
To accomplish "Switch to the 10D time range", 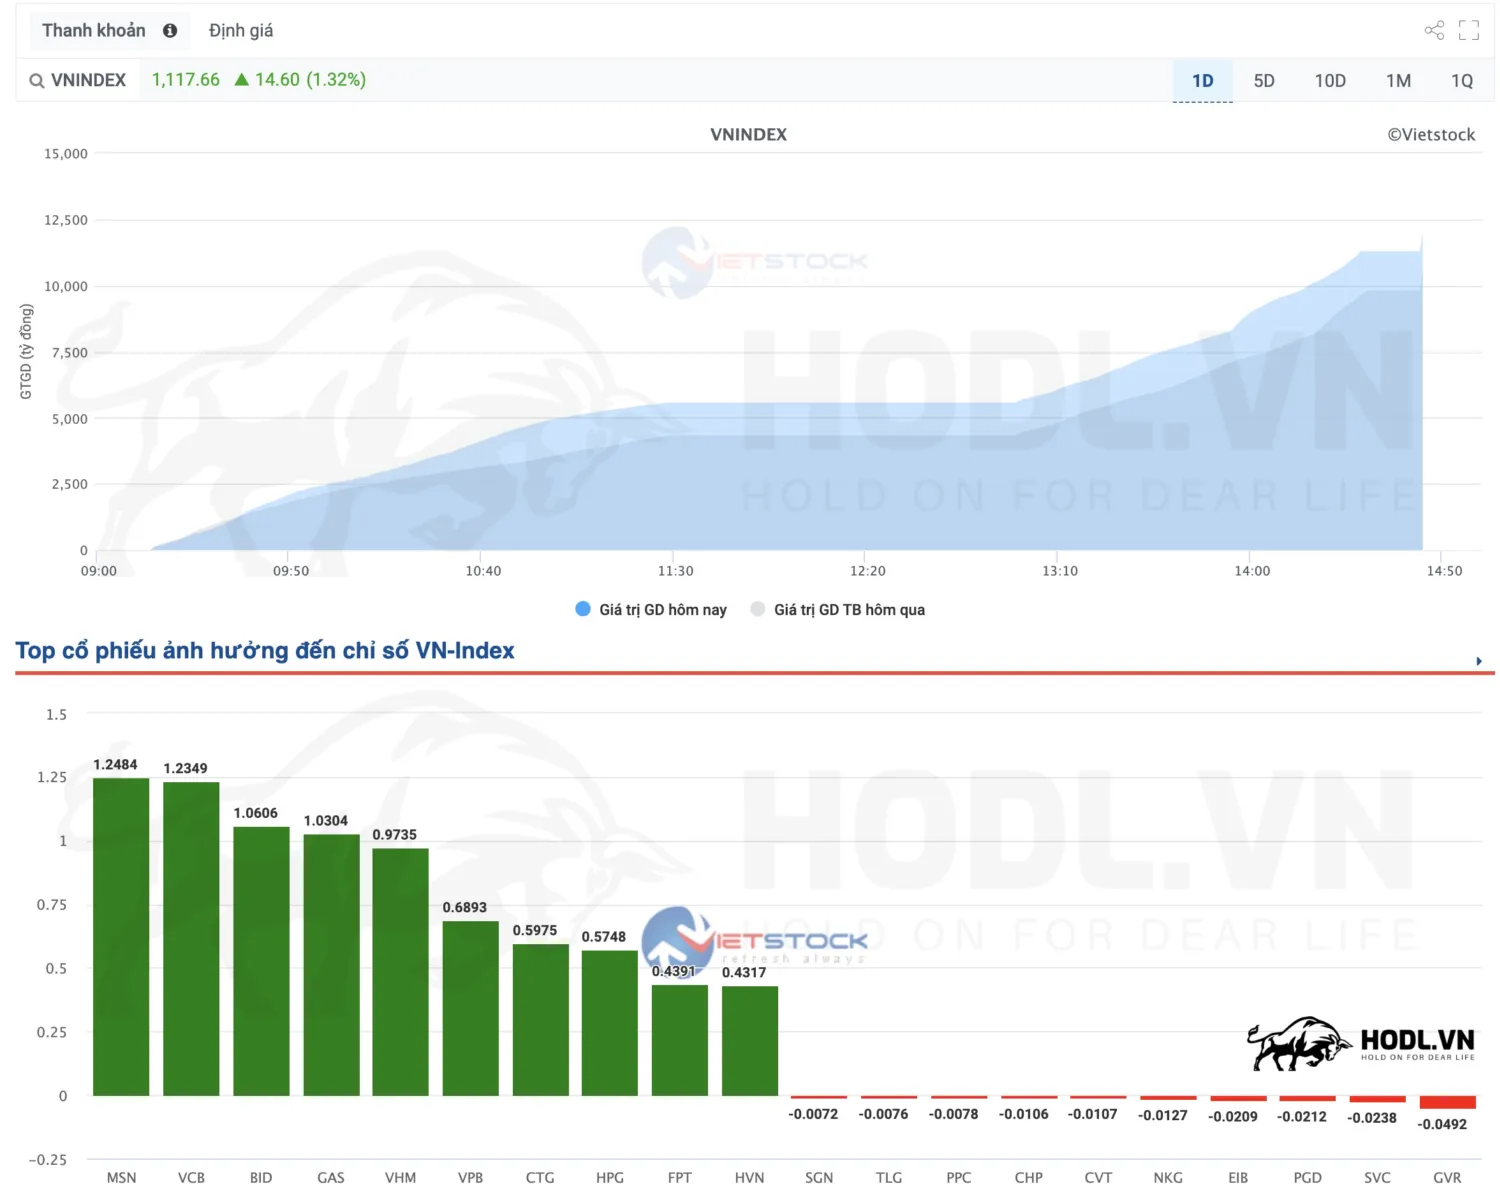I will click(x=1329, y=81).
